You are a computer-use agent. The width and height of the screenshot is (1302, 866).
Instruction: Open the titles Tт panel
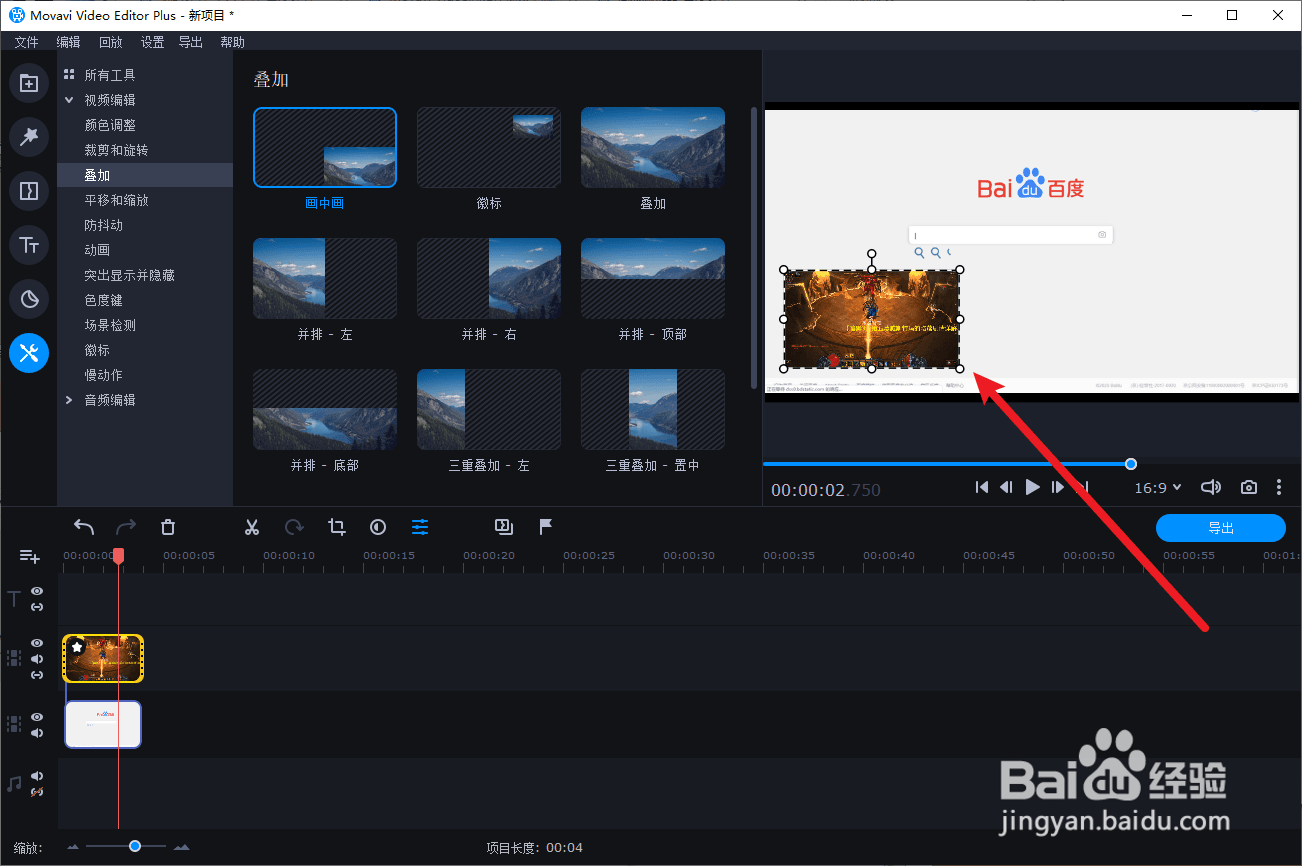click(29, 245)
